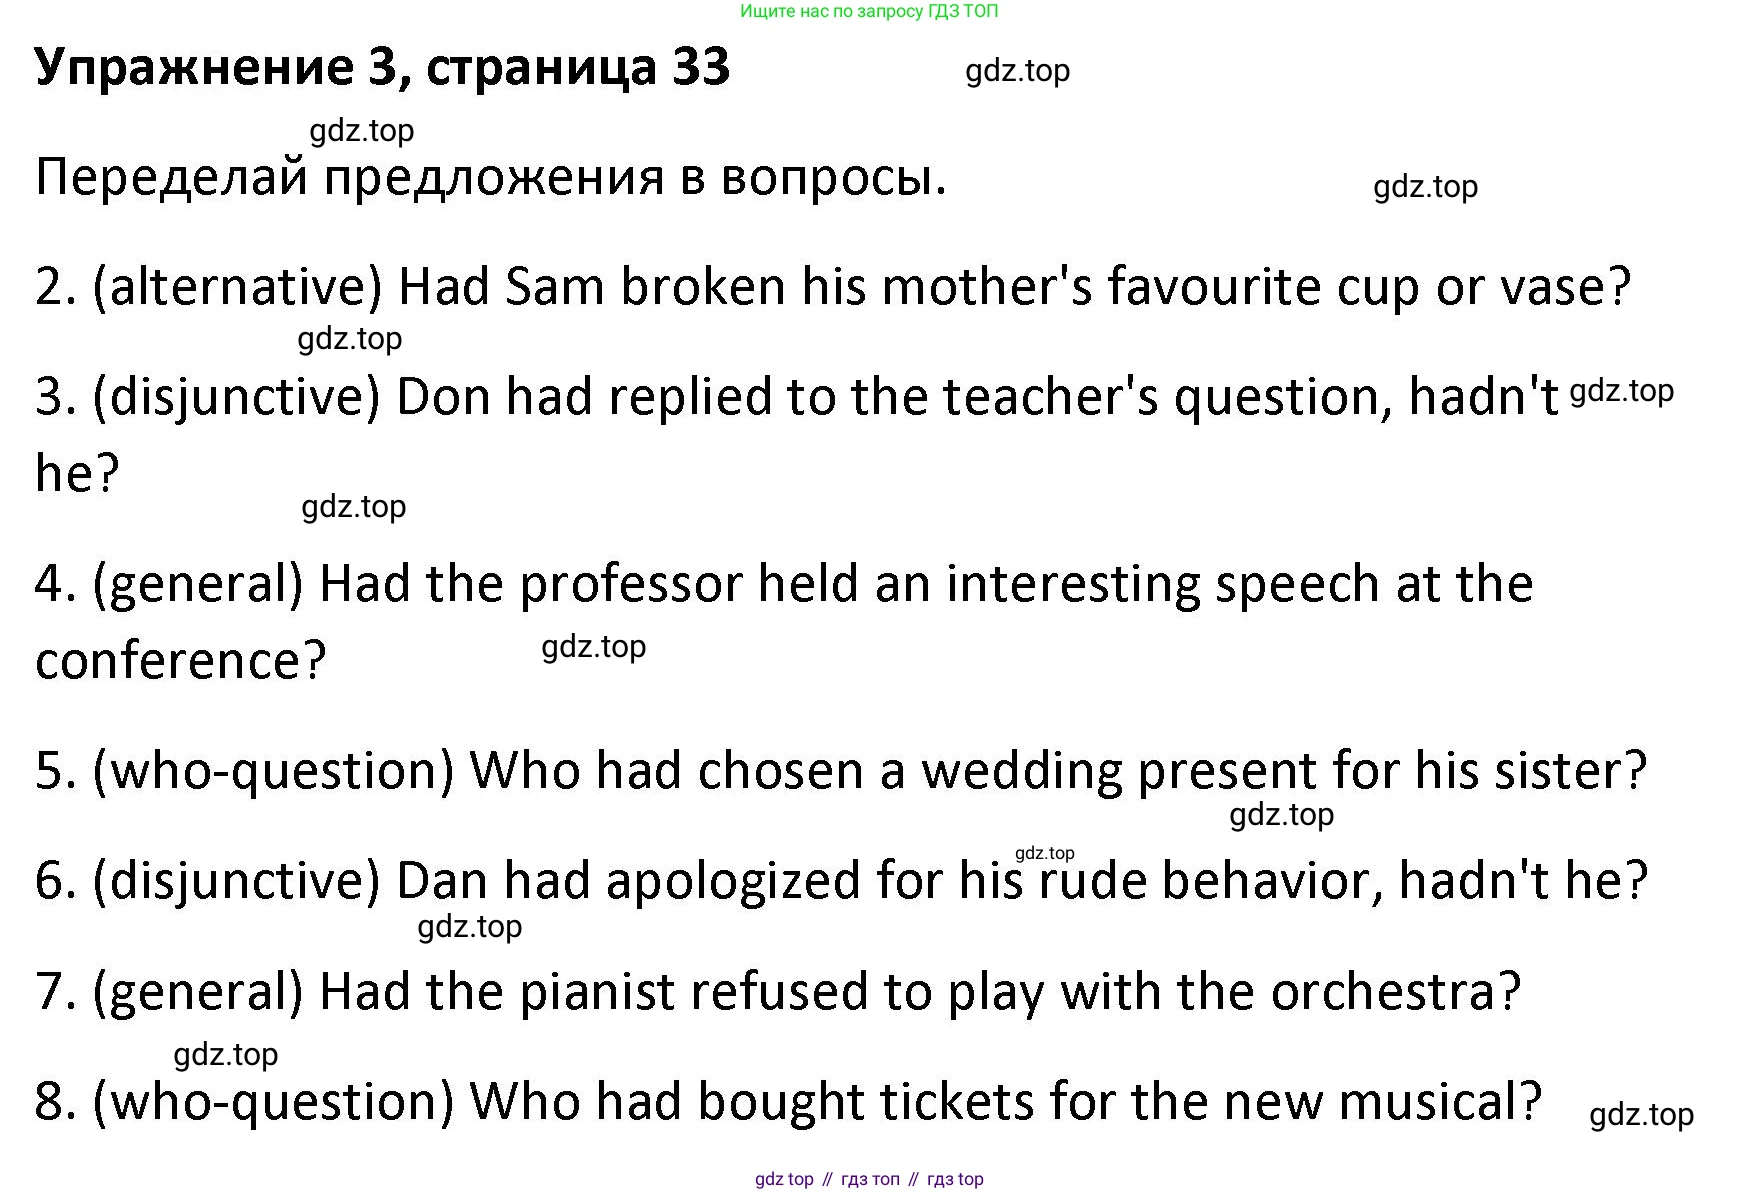This screenshot has height=1194, width=1741.
Task: Click the small gdz.top watermark above "rude"
Action: pos(1044,853)
